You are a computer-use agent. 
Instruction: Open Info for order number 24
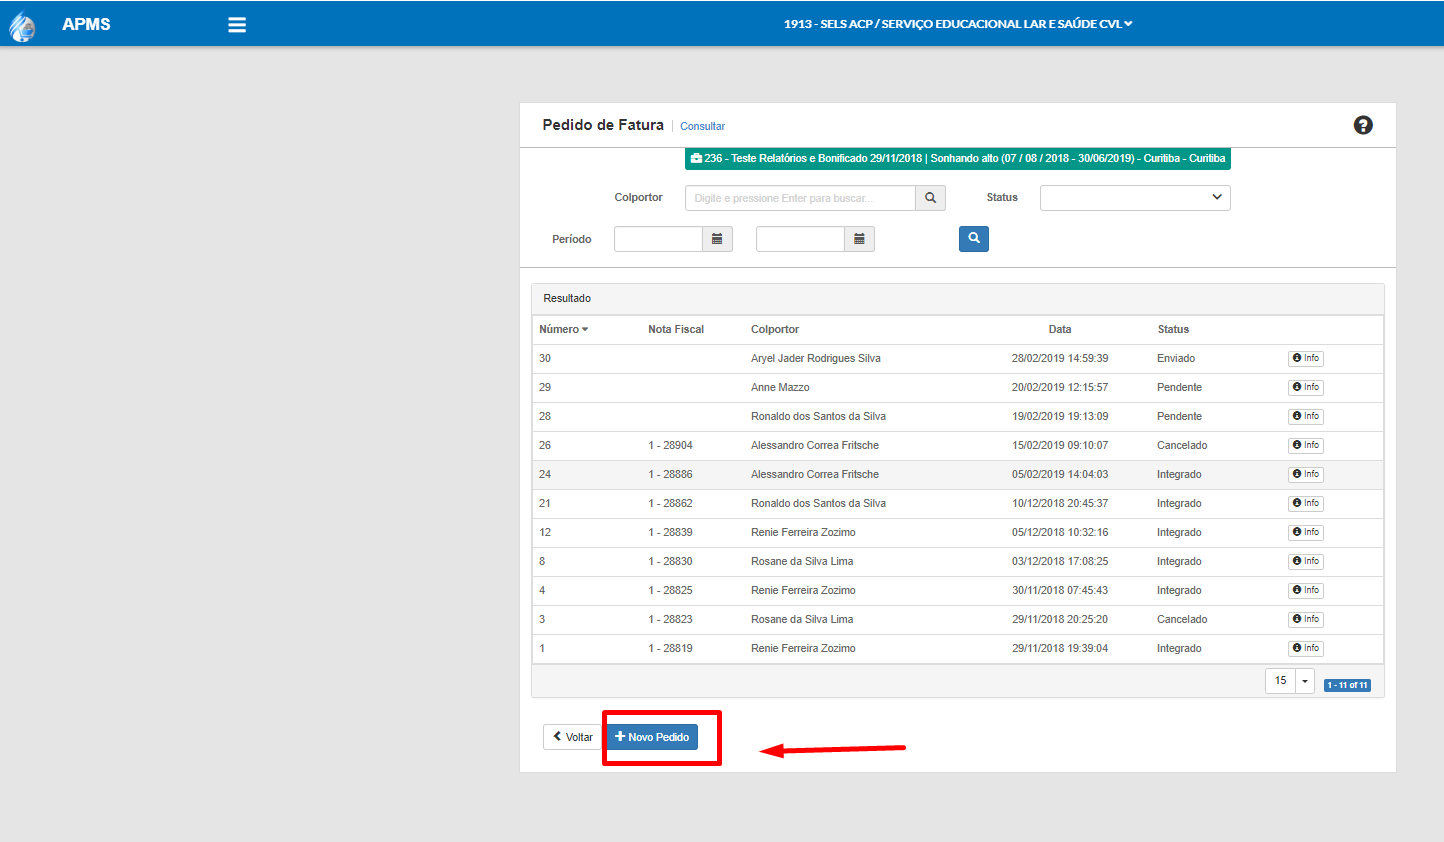coord(1306,474)
